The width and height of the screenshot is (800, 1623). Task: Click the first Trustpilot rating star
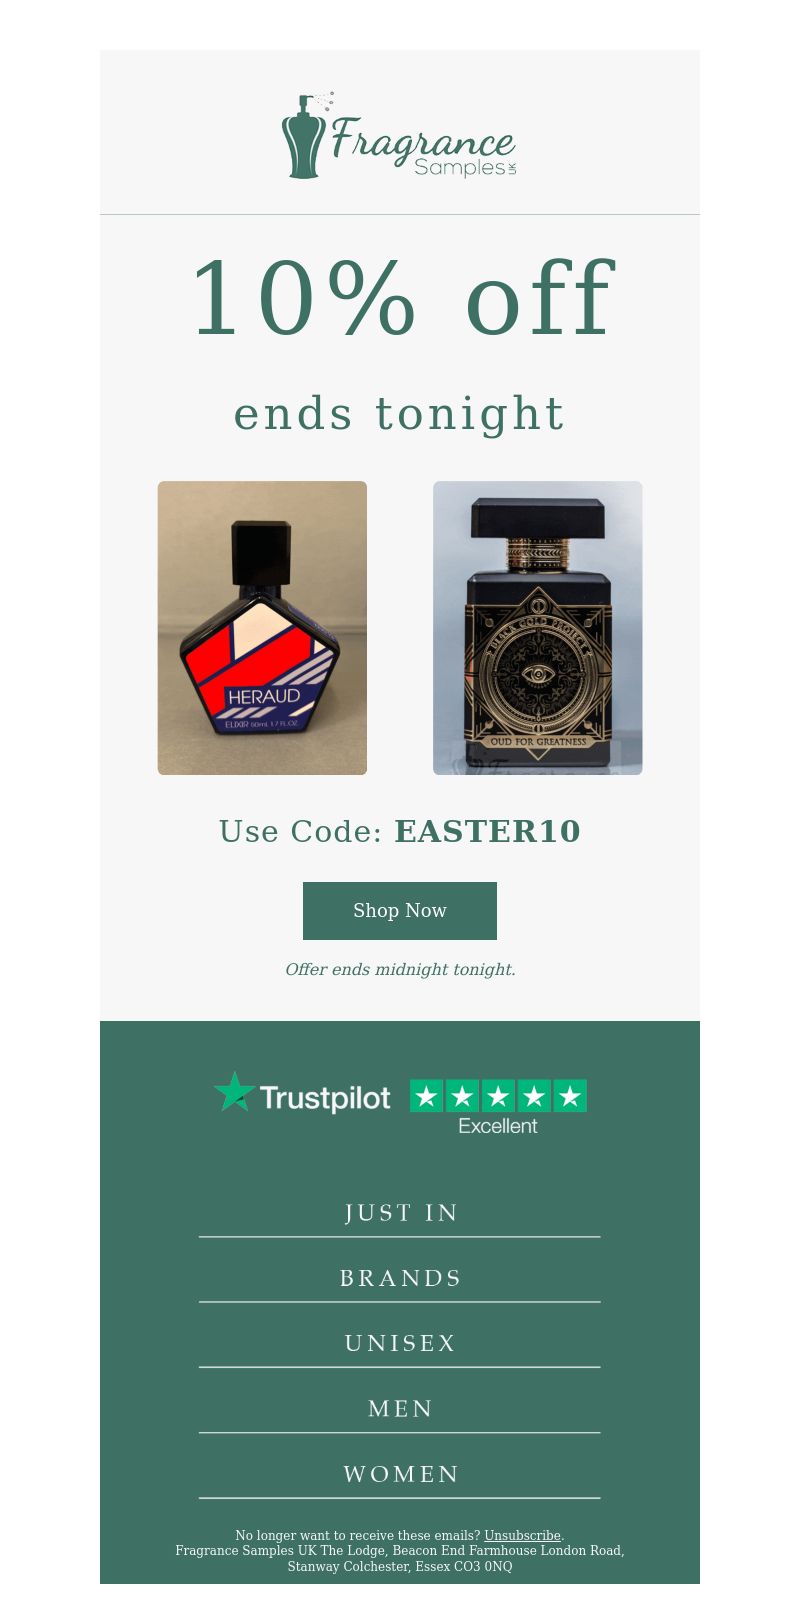tap(427, 1096)
